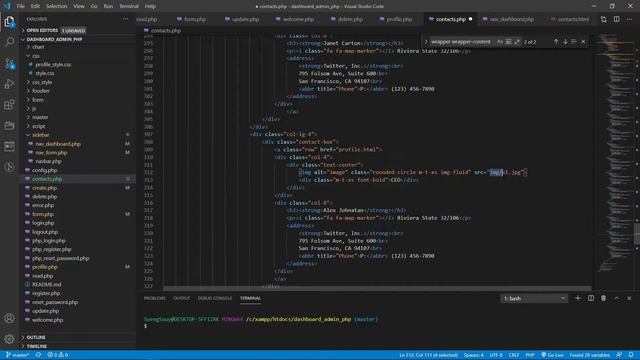Toggle Use Regular Expression in find widget
The width and height of the screenshot is (640, 360).
pos(517,42)
